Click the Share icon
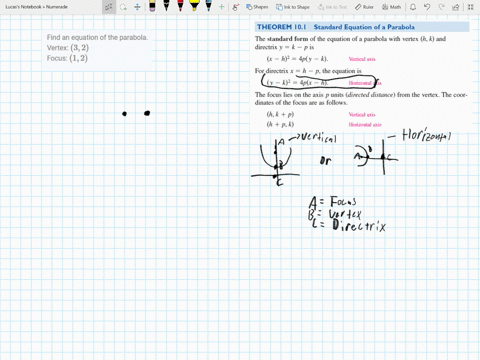This screenshot has height=360, width=480. [456, 7]
